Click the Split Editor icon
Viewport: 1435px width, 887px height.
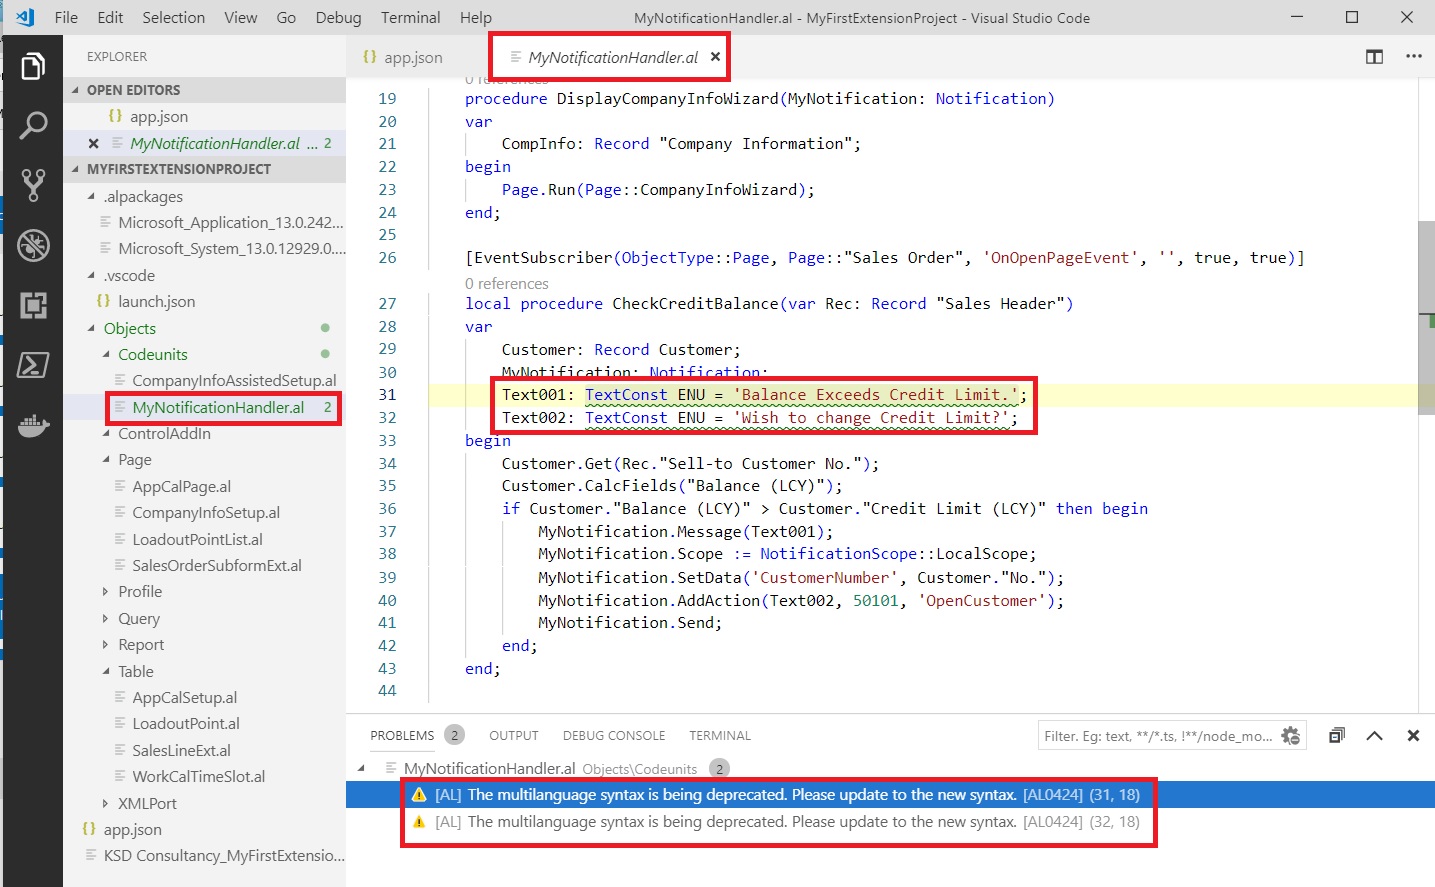click(x=1374, y=57)
